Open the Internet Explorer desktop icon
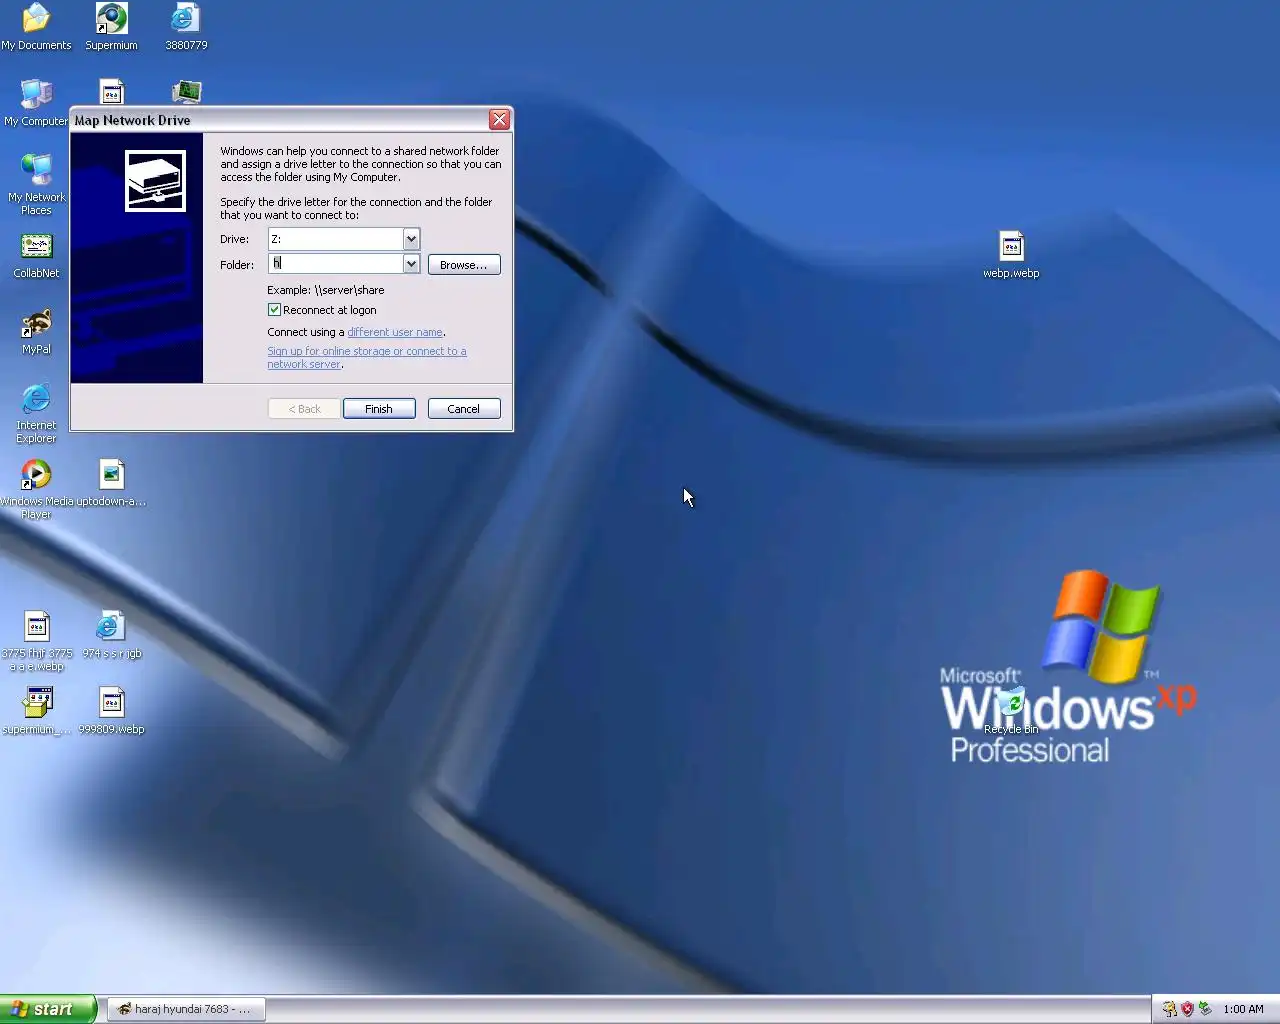 click(x=36, y=411)
